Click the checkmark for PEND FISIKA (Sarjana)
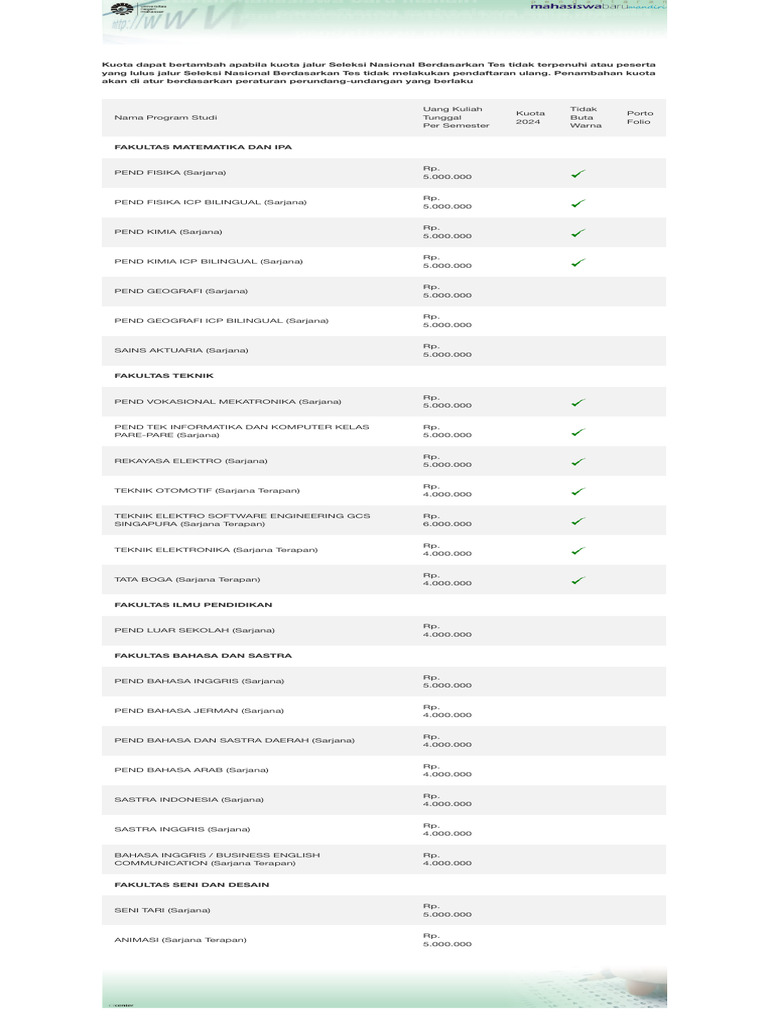 [x=578, y=174]
